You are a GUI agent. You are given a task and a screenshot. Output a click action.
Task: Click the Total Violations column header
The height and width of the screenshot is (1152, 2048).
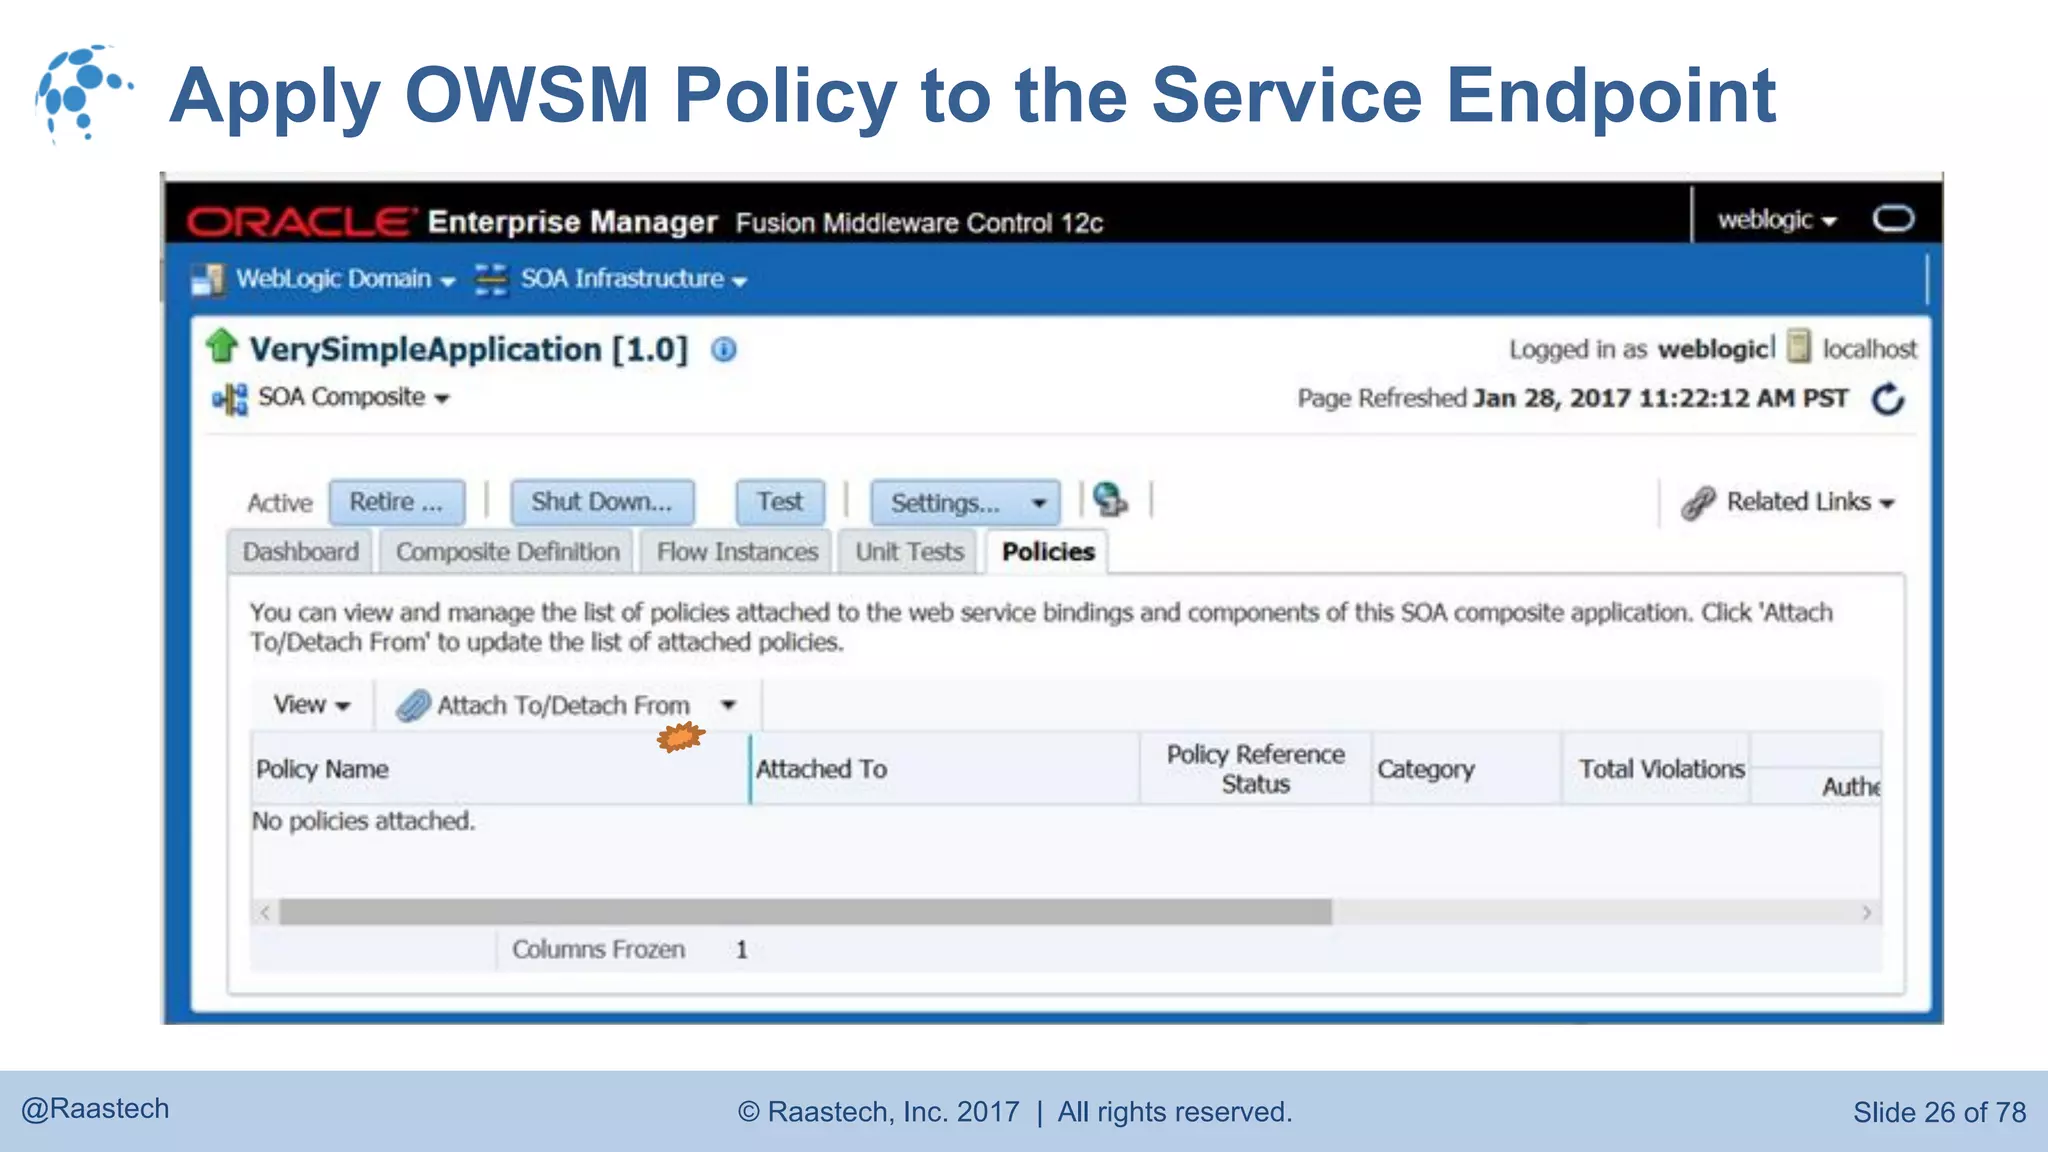(1656, 768)
